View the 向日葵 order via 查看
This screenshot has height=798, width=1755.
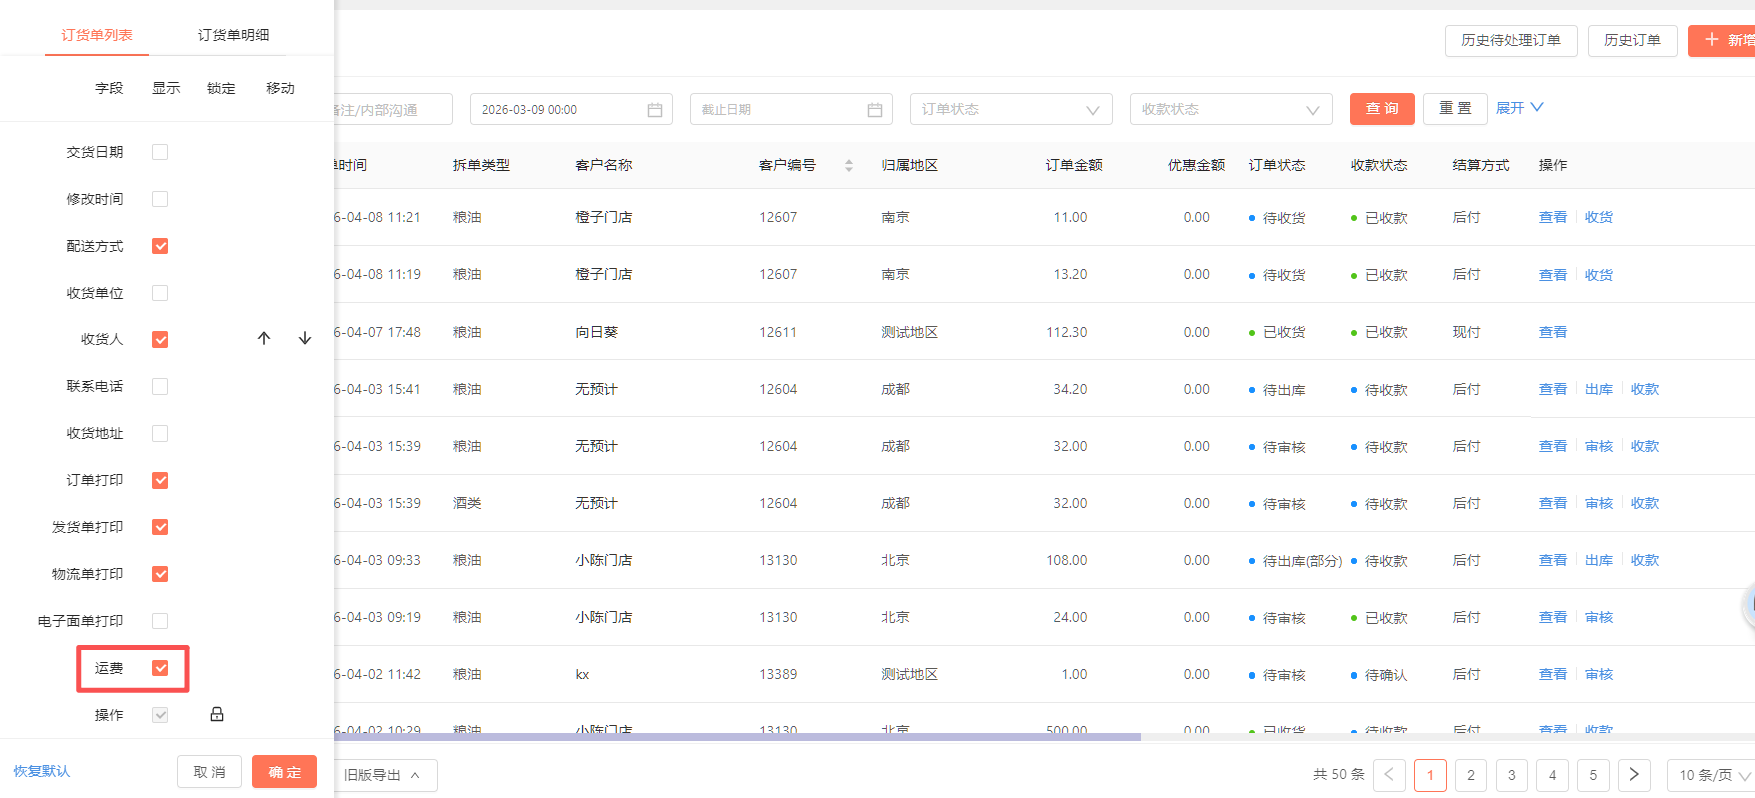[1553, 332]
